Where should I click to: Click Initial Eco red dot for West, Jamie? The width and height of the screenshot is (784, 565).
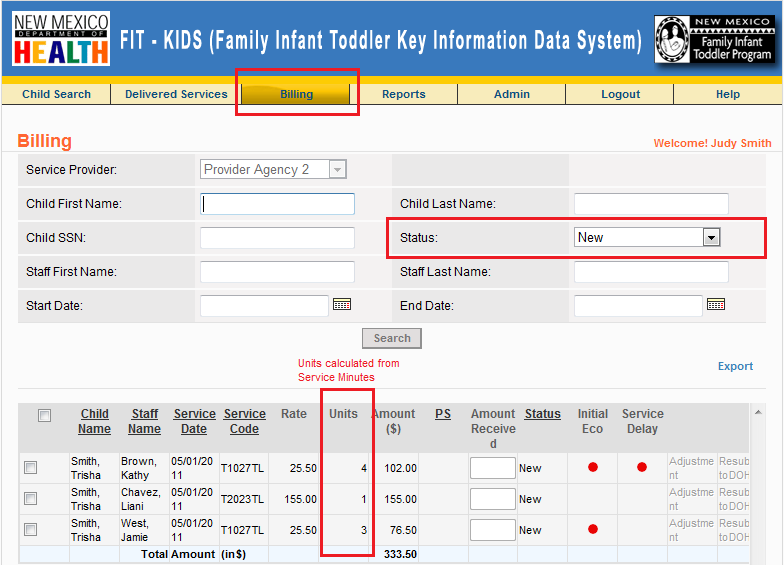click(593, 529)
